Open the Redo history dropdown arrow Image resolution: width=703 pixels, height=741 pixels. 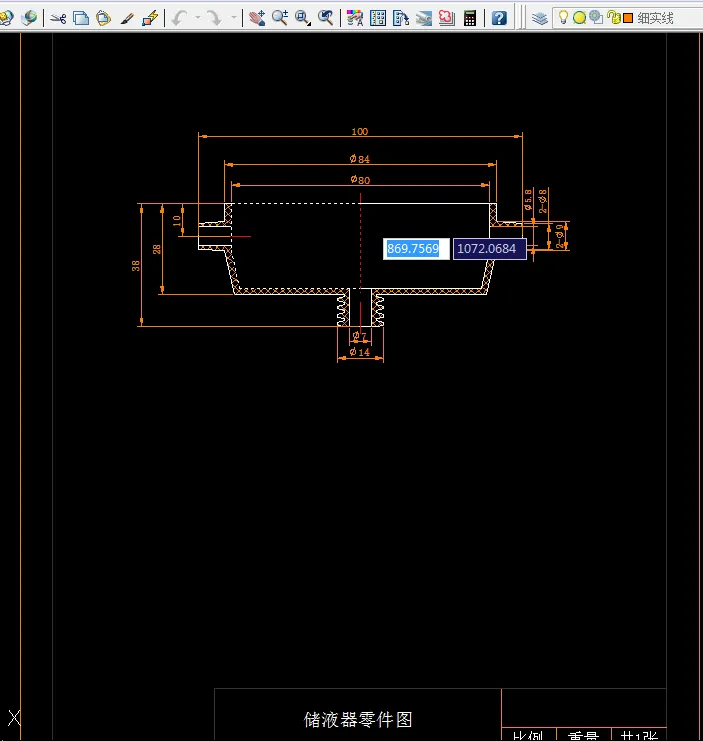pyautogui.click(x=234, y=18)
